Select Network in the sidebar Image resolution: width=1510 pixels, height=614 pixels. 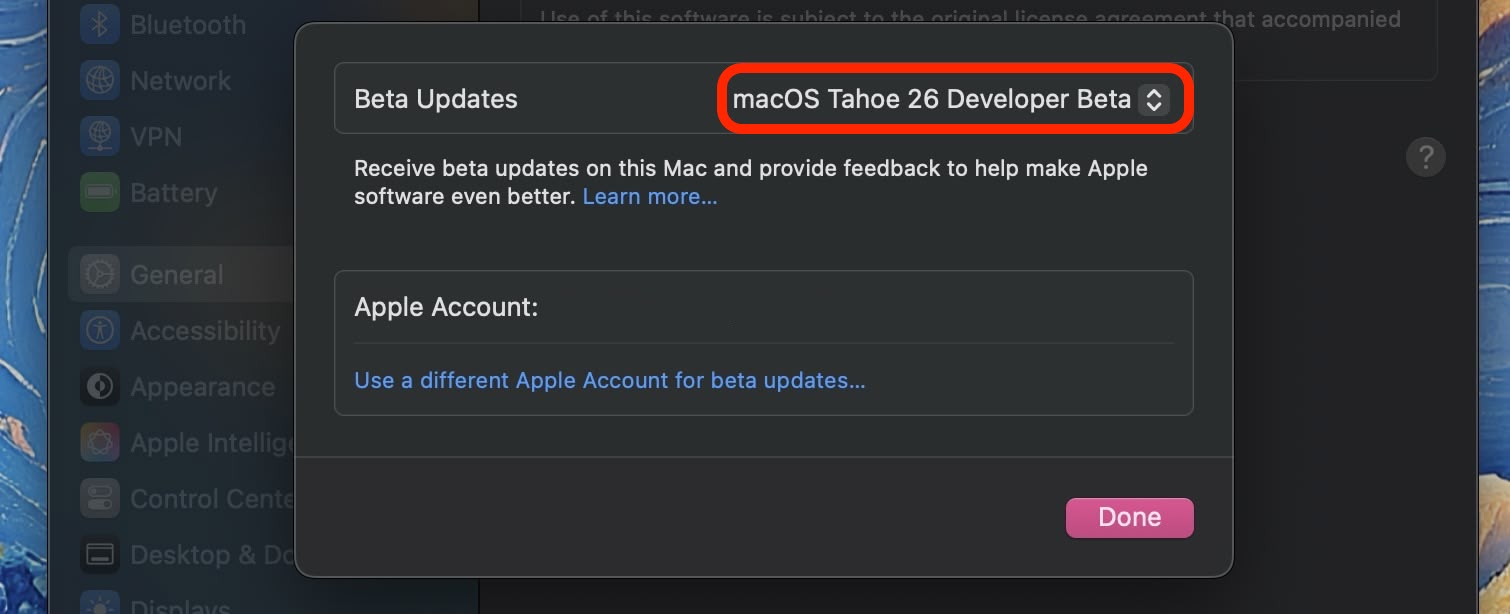181,80
